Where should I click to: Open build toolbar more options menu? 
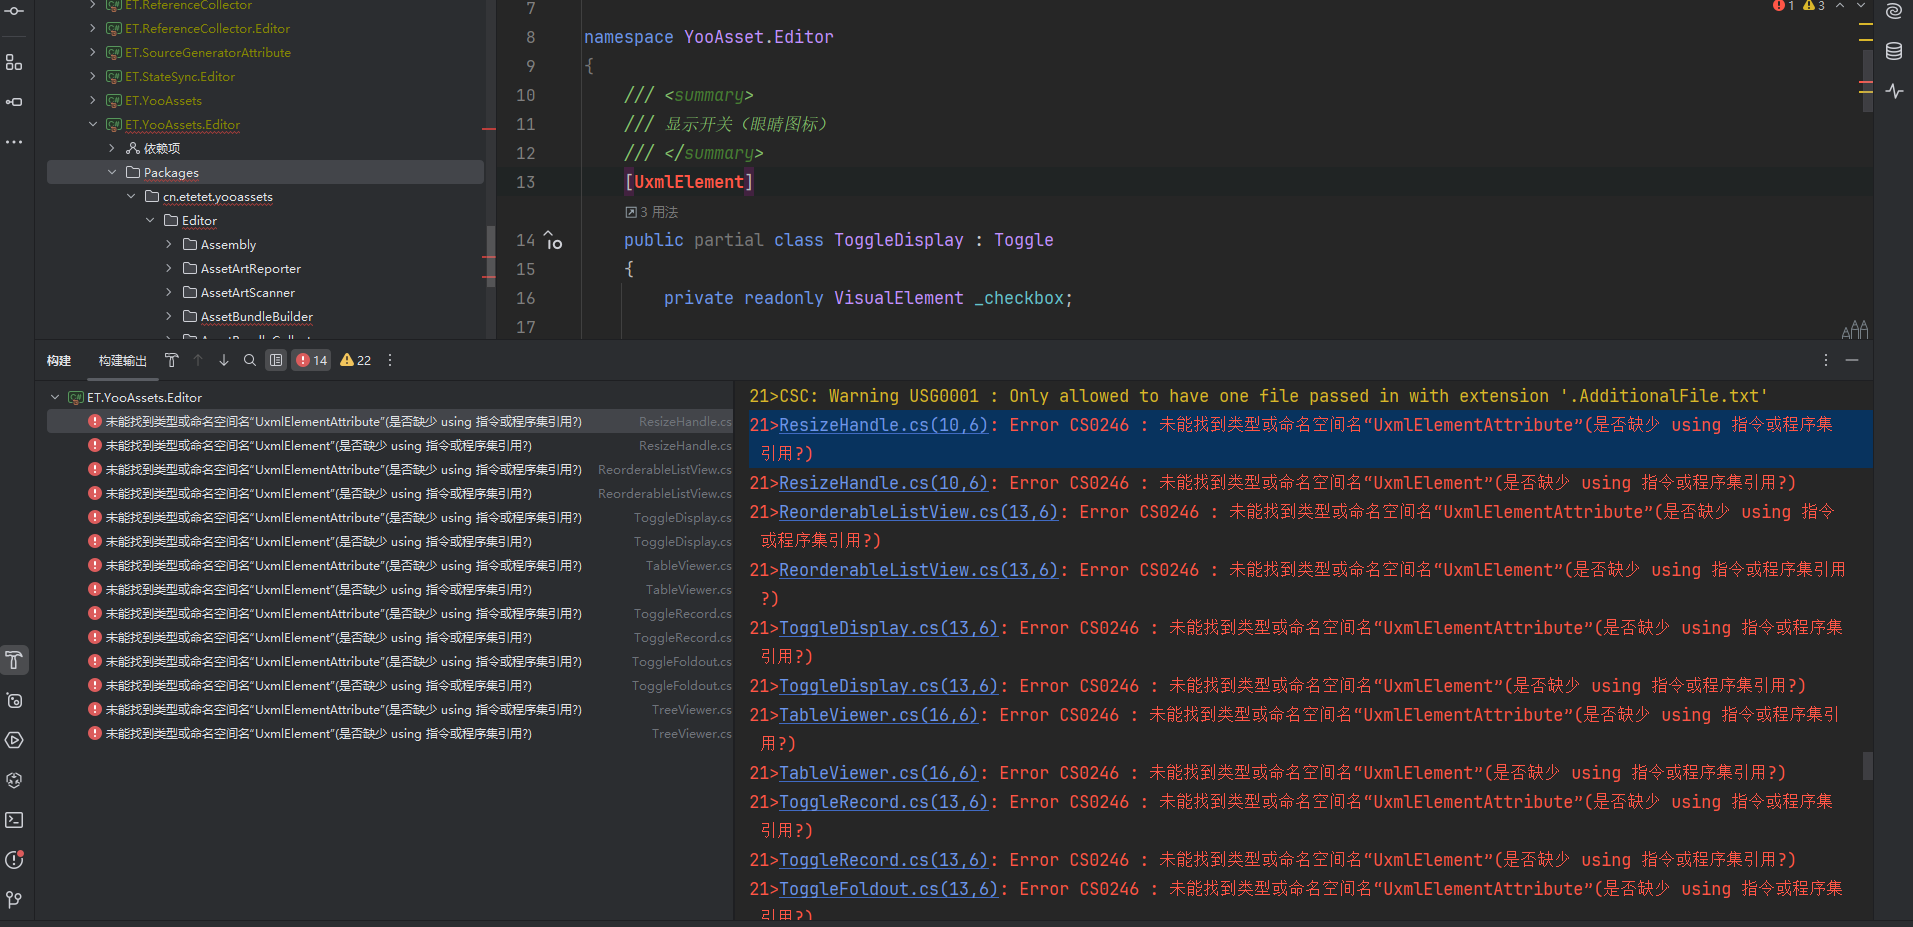[390, 360]
